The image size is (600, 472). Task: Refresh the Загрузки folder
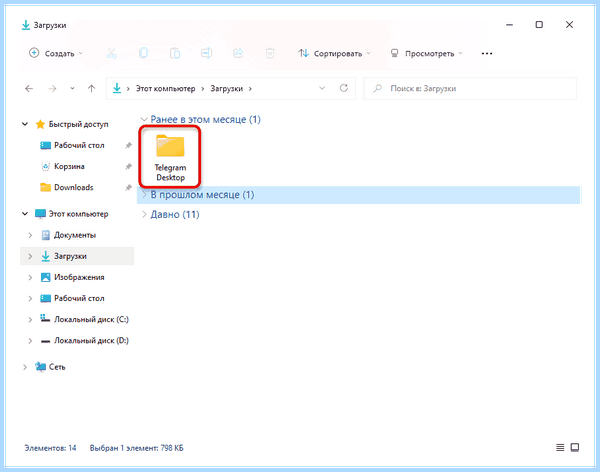point(344,88)
